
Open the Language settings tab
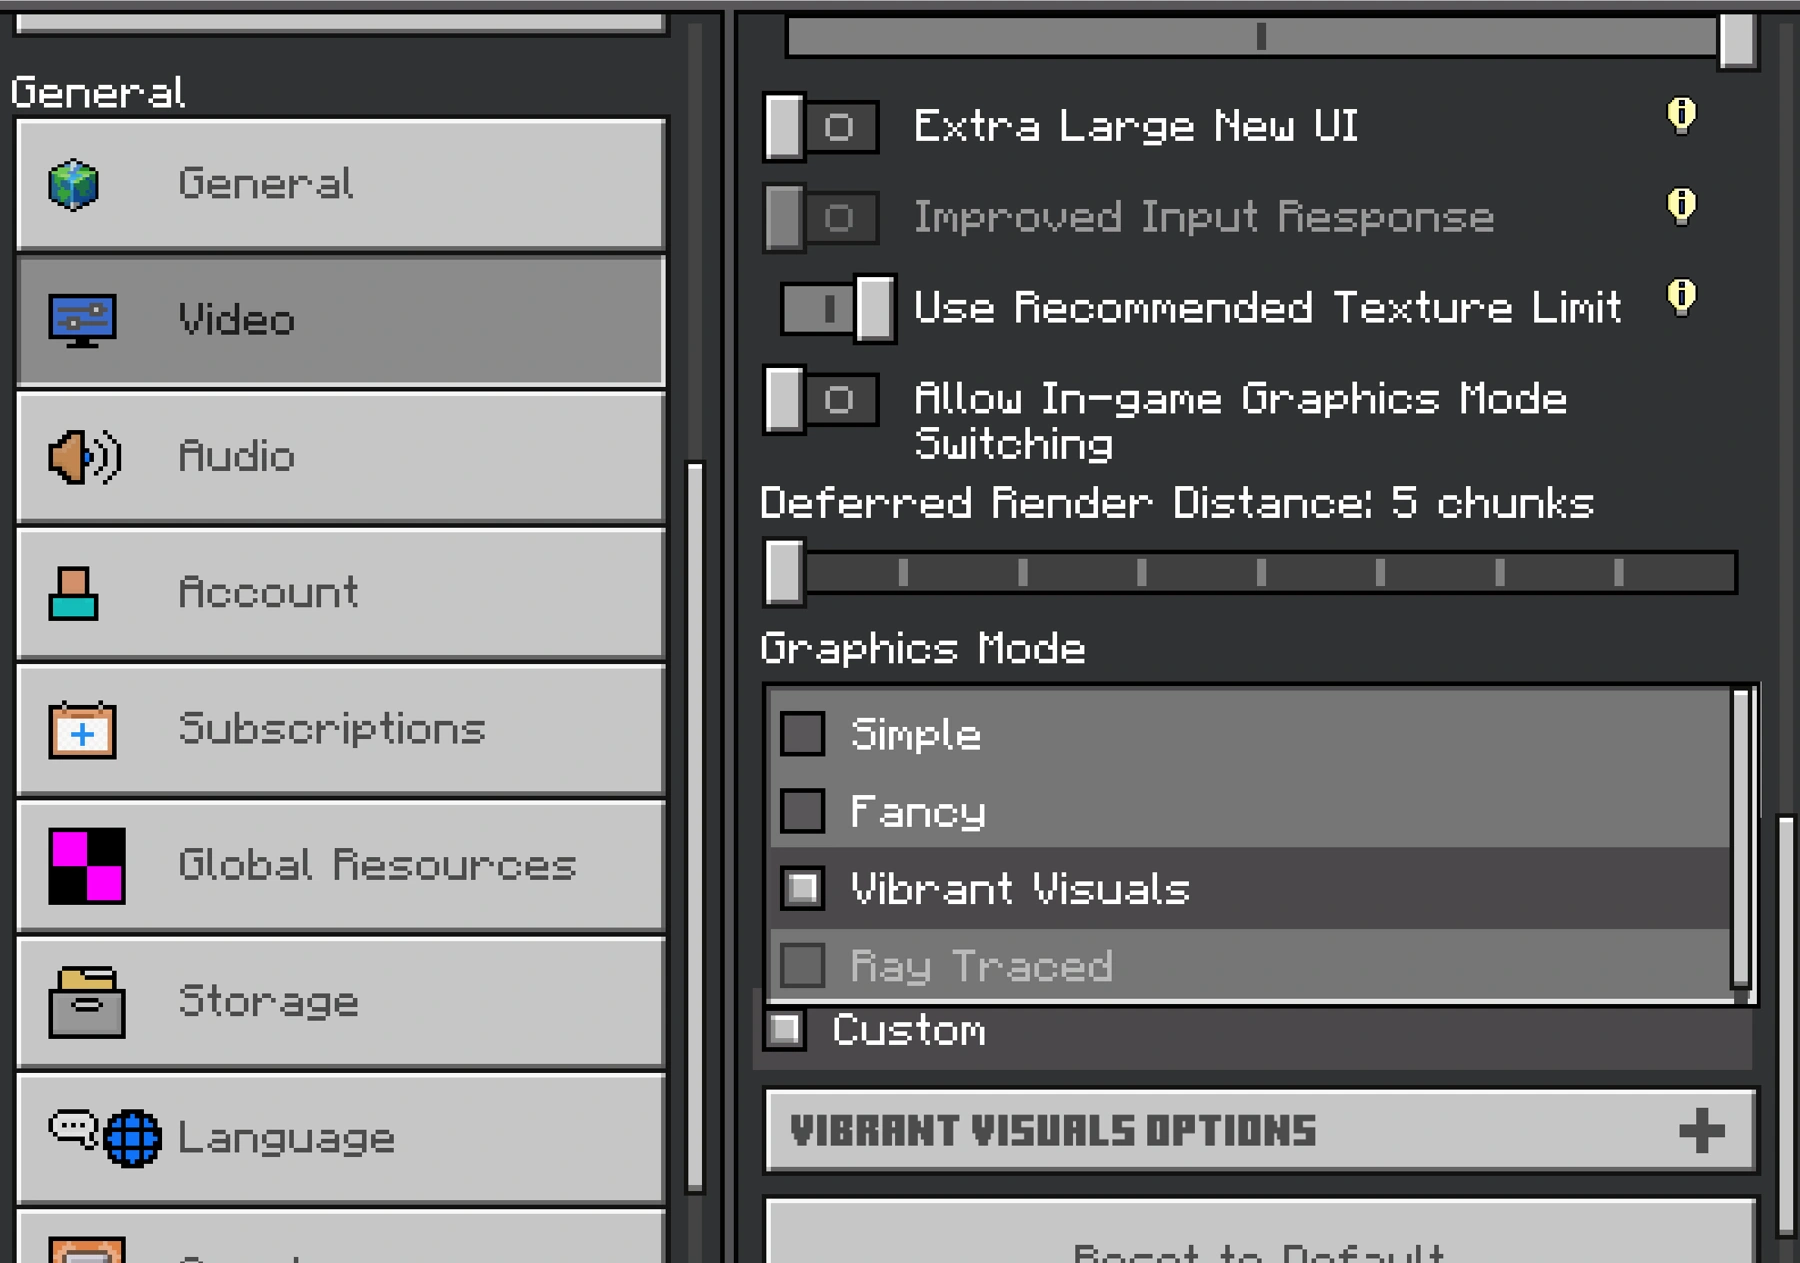tap(341, 1138)
